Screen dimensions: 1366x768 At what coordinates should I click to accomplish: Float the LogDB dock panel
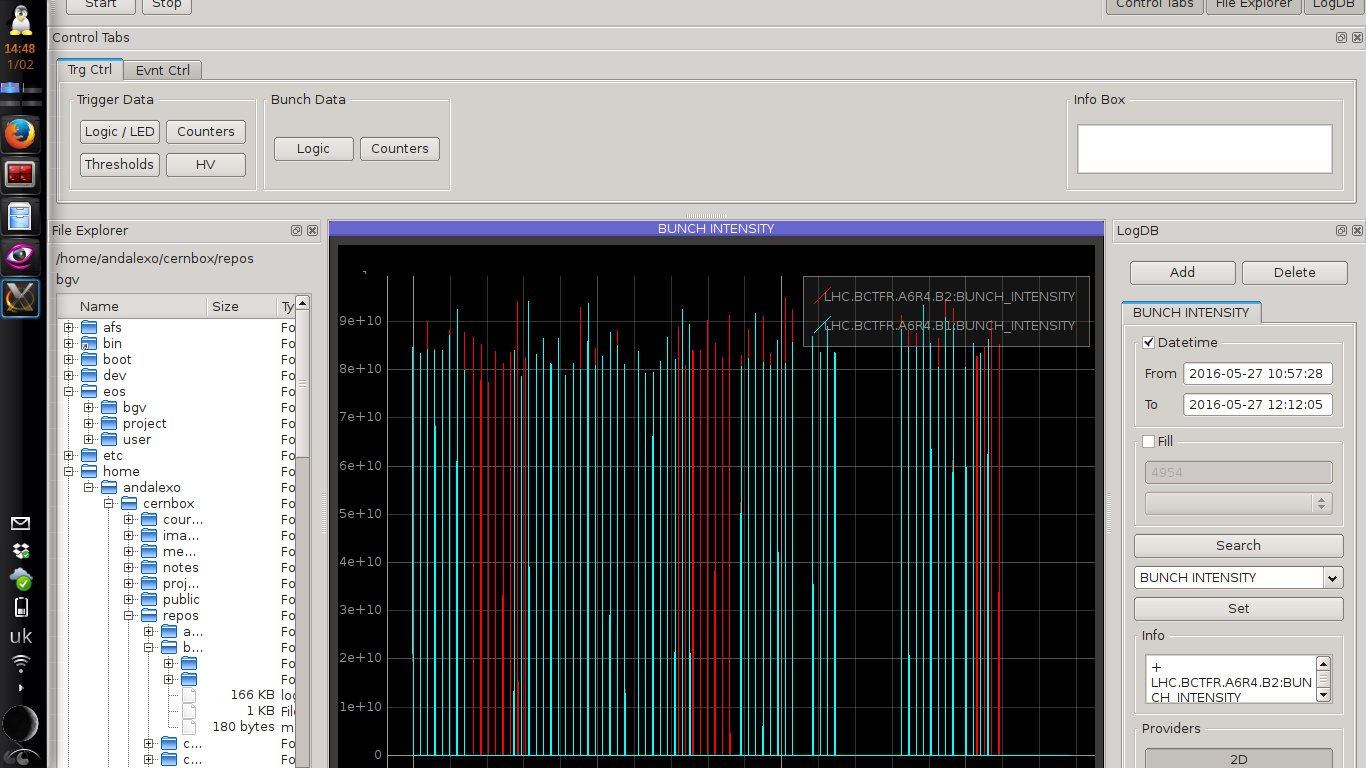point(1341,231)
